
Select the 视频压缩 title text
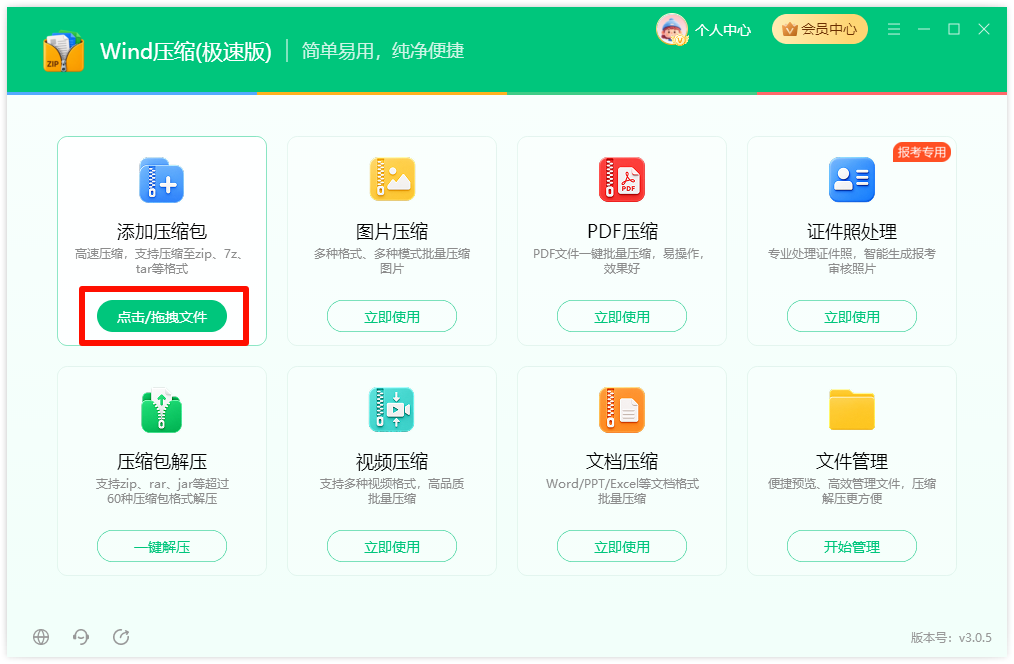pos(392,462)
